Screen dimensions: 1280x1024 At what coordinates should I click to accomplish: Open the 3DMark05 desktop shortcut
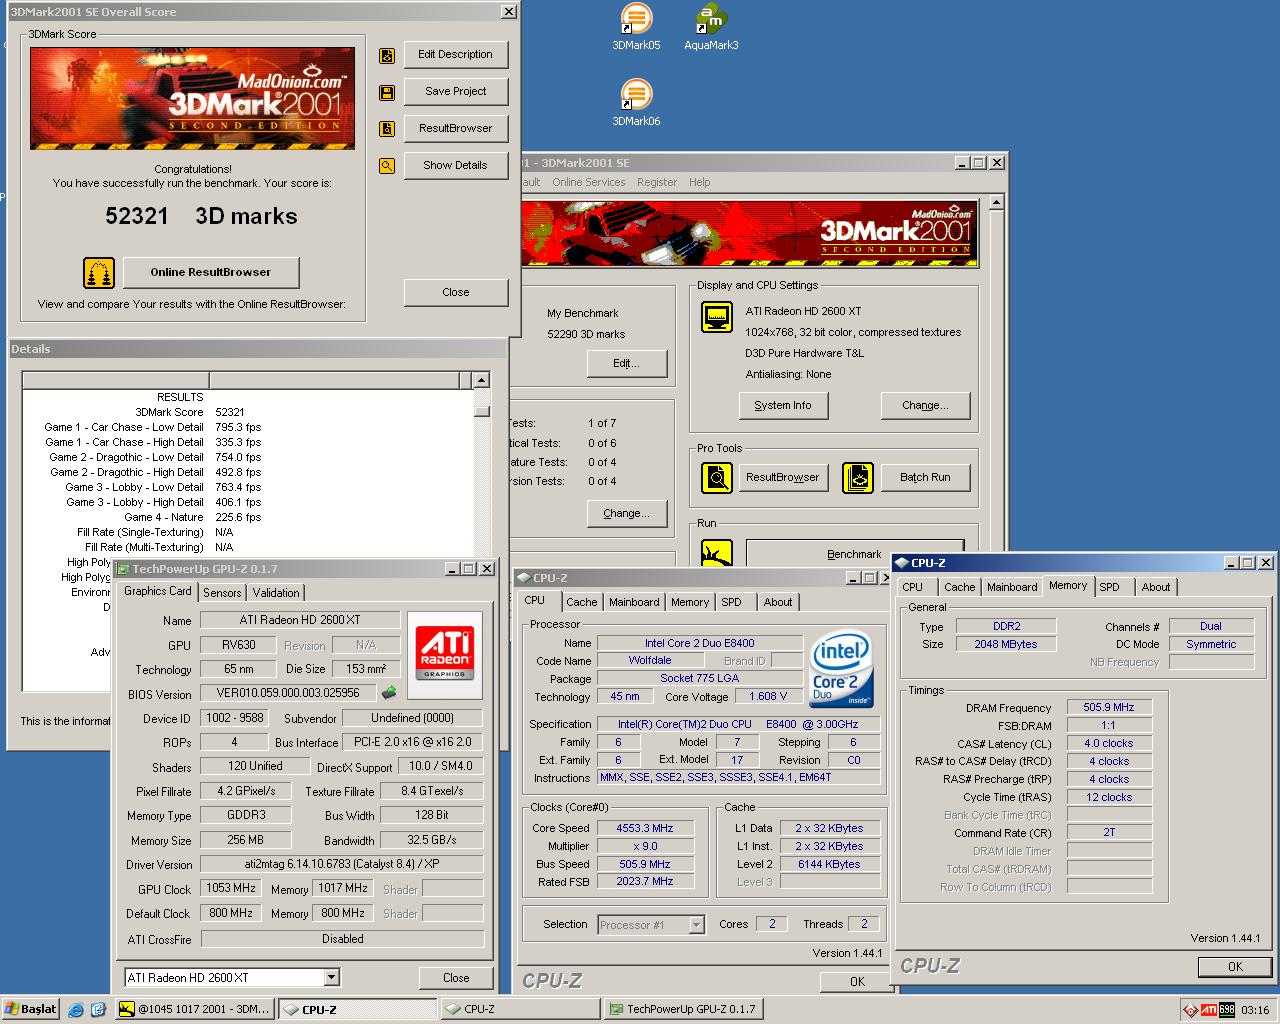click(636, 27)
